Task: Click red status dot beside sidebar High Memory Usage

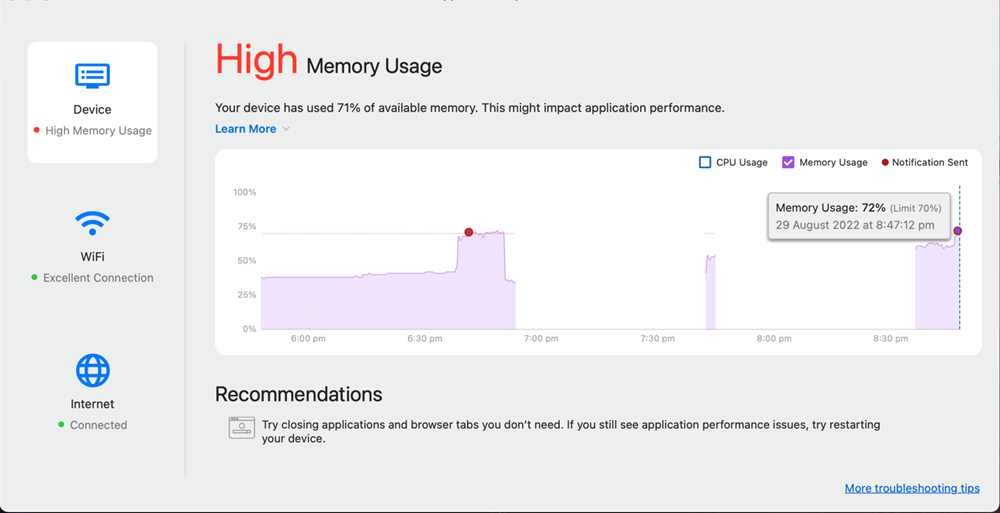Action: coord(36,130)
